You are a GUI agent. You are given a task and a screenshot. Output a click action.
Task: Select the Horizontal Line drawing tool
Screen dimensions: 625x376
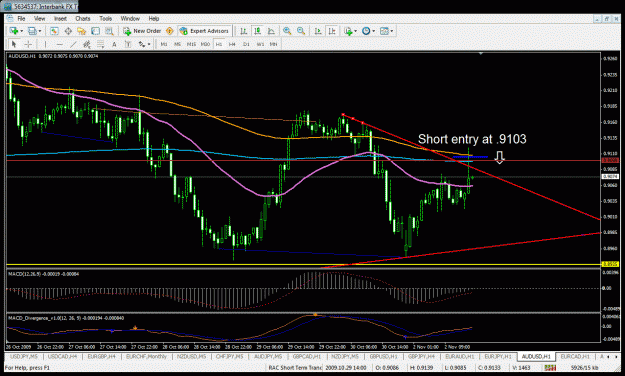[x=59, y=44]
